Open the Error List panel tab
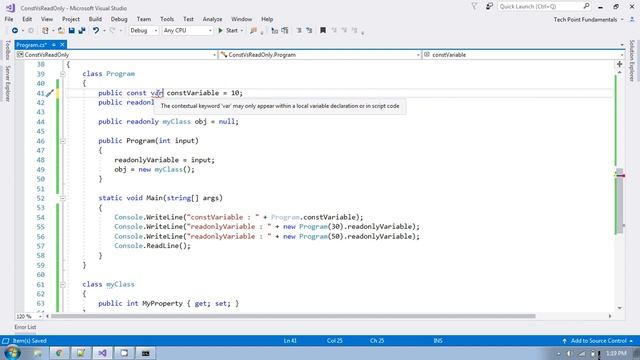 pos(25,327)
